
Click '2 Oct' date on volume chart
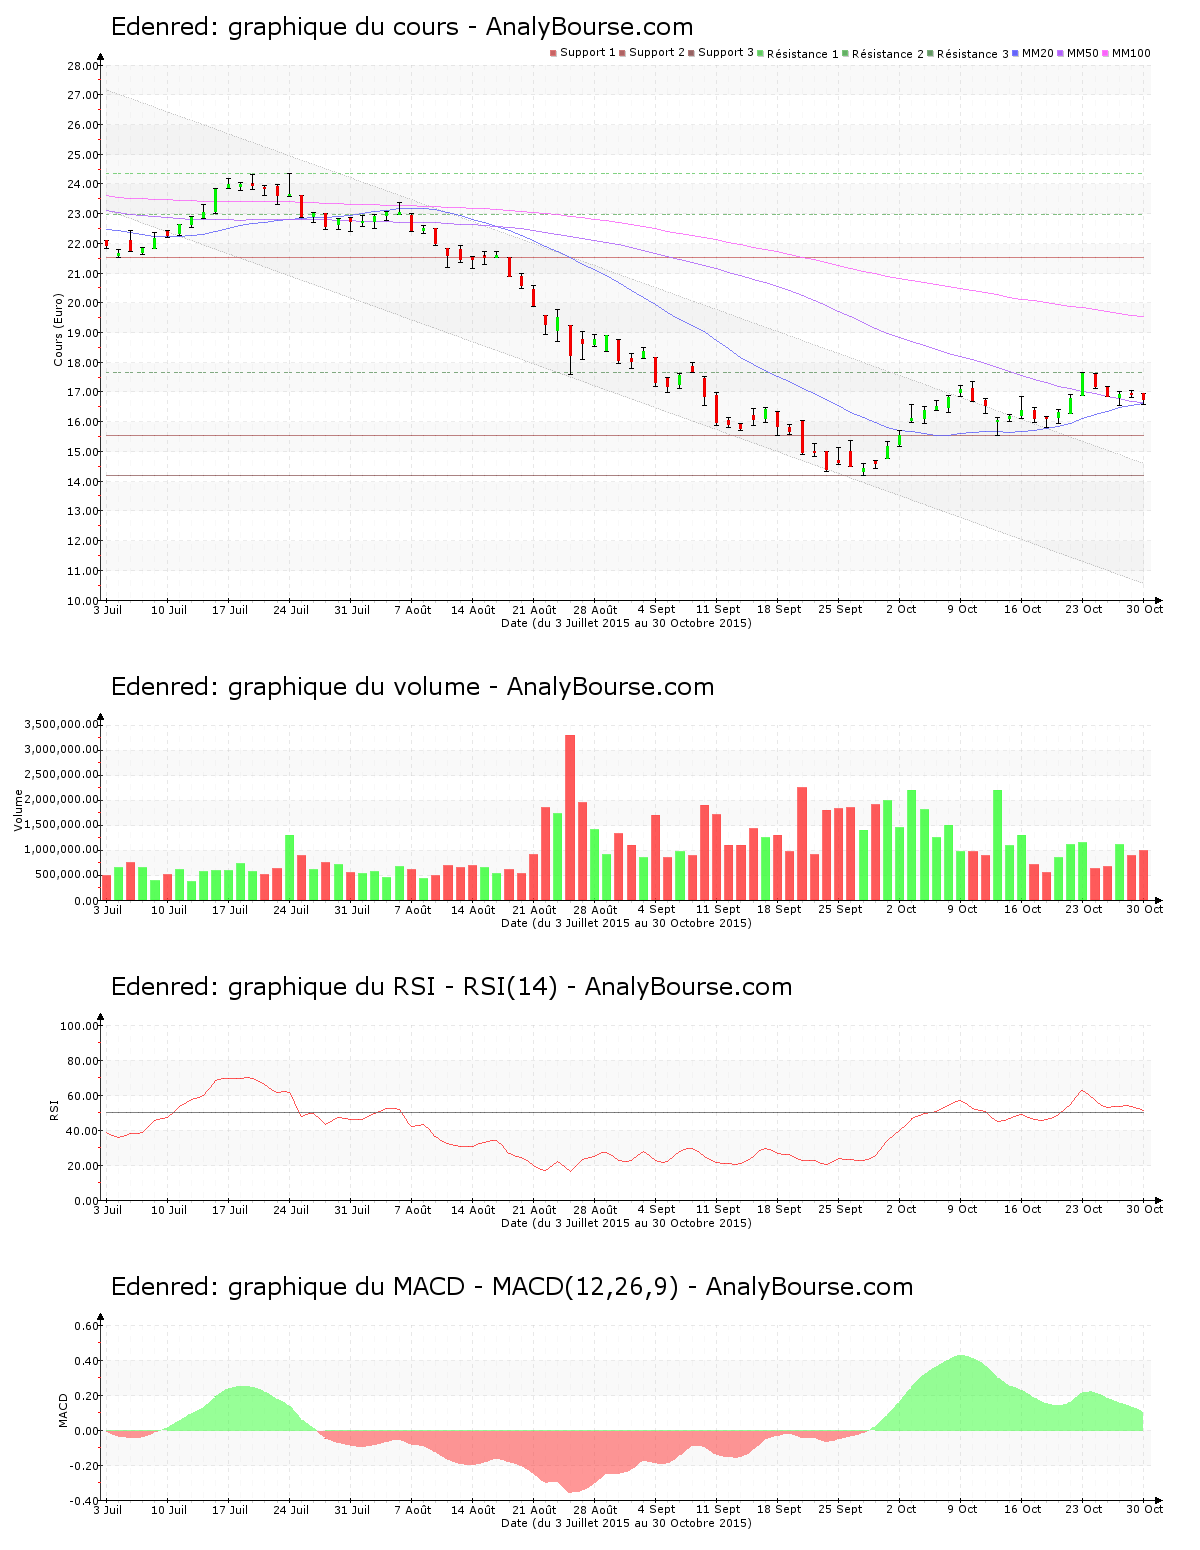coord(901,909)
